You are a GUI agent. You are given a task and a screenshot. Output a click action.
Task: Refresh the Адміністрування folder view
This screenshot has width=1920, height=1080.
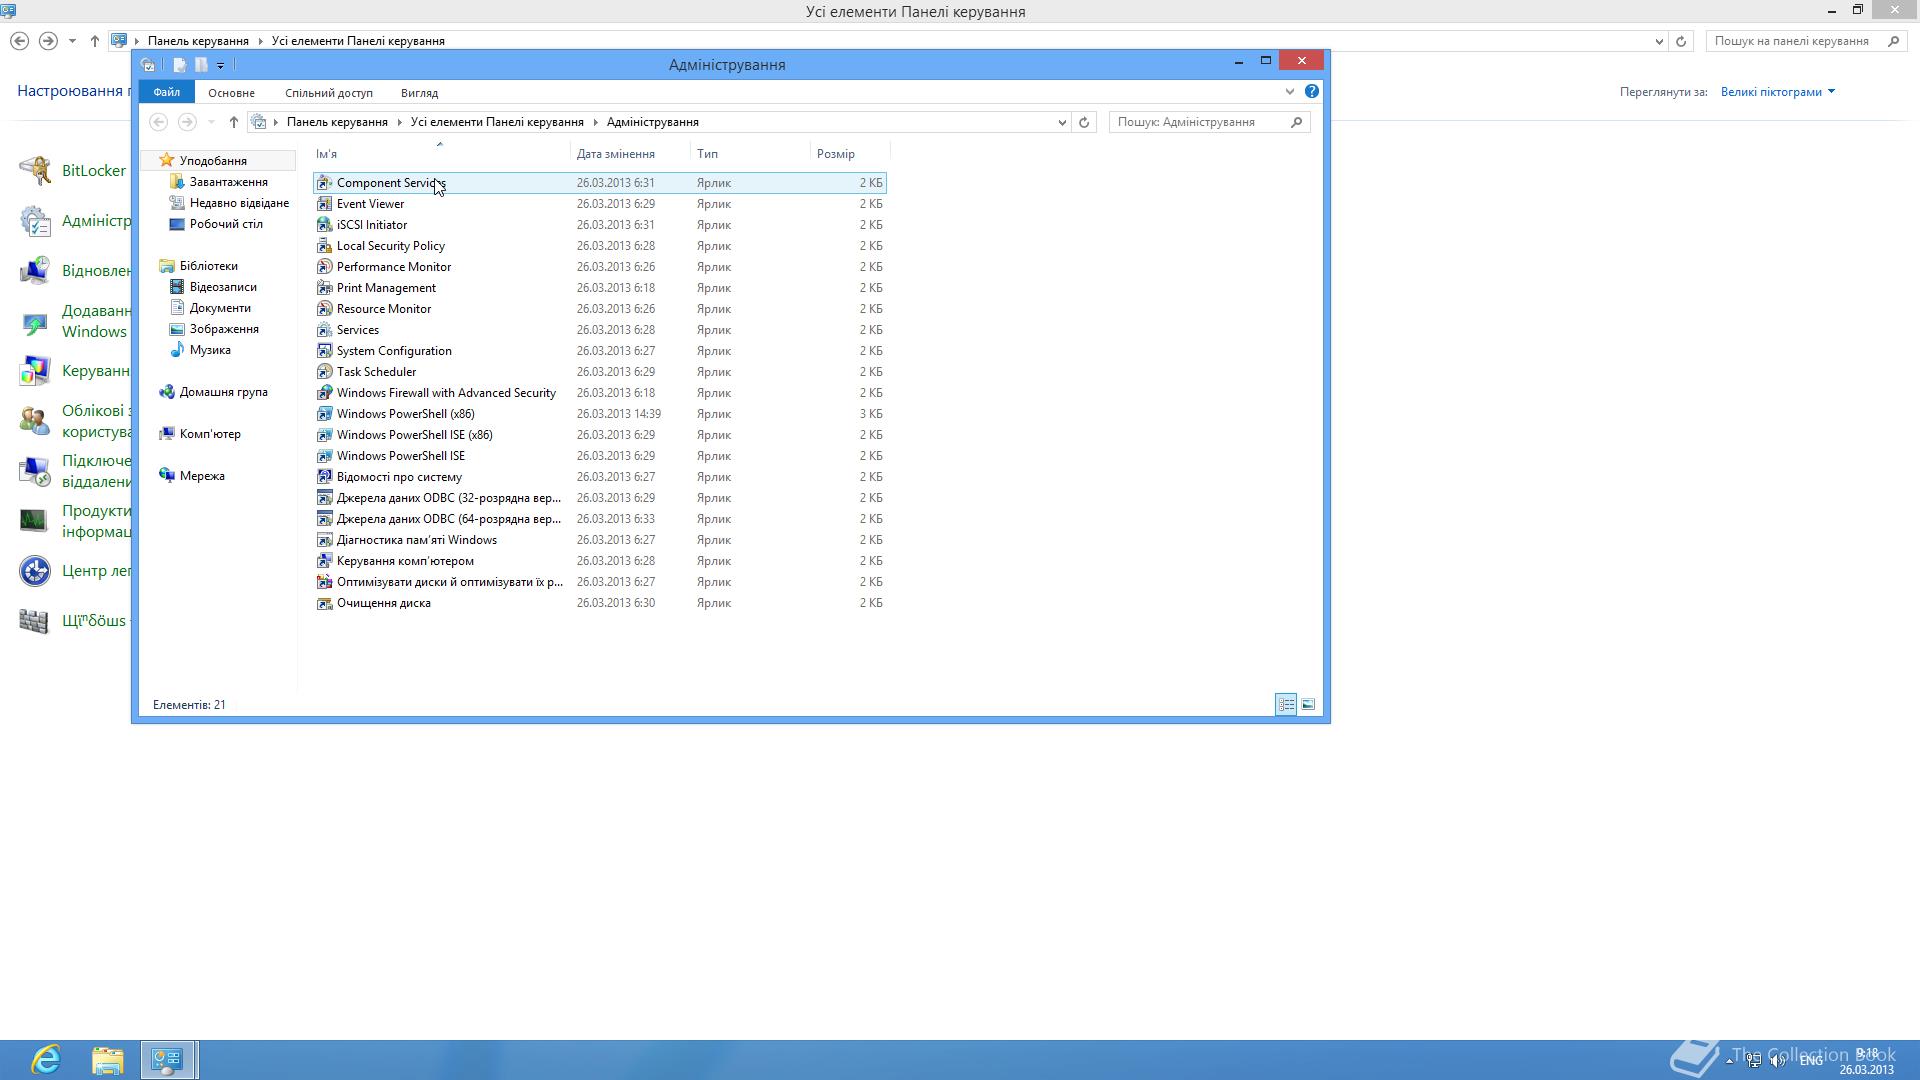(x=1084, y=122)
